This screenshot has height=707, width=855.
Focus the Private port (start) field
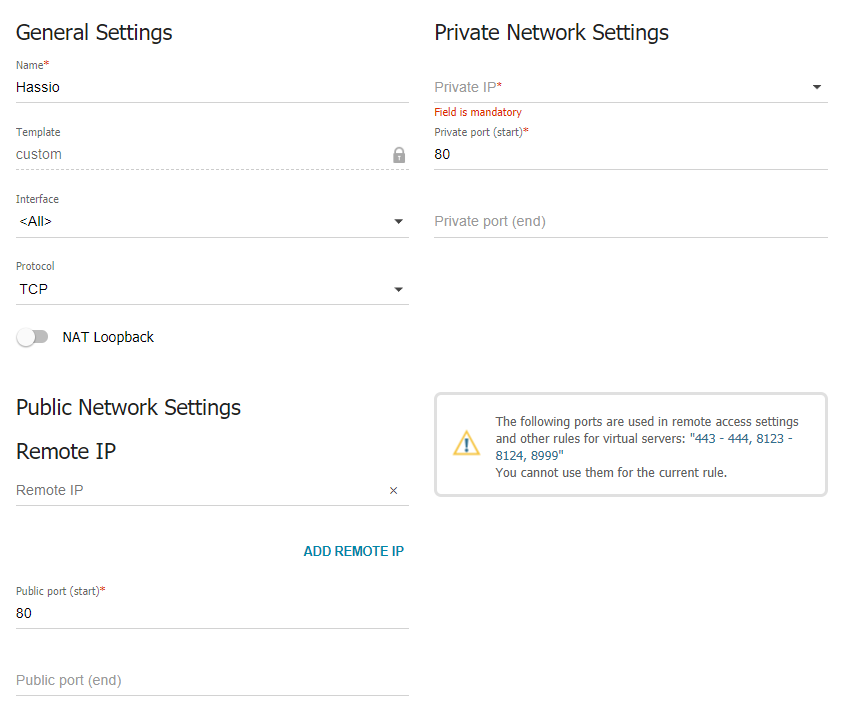tap(620, 154)
